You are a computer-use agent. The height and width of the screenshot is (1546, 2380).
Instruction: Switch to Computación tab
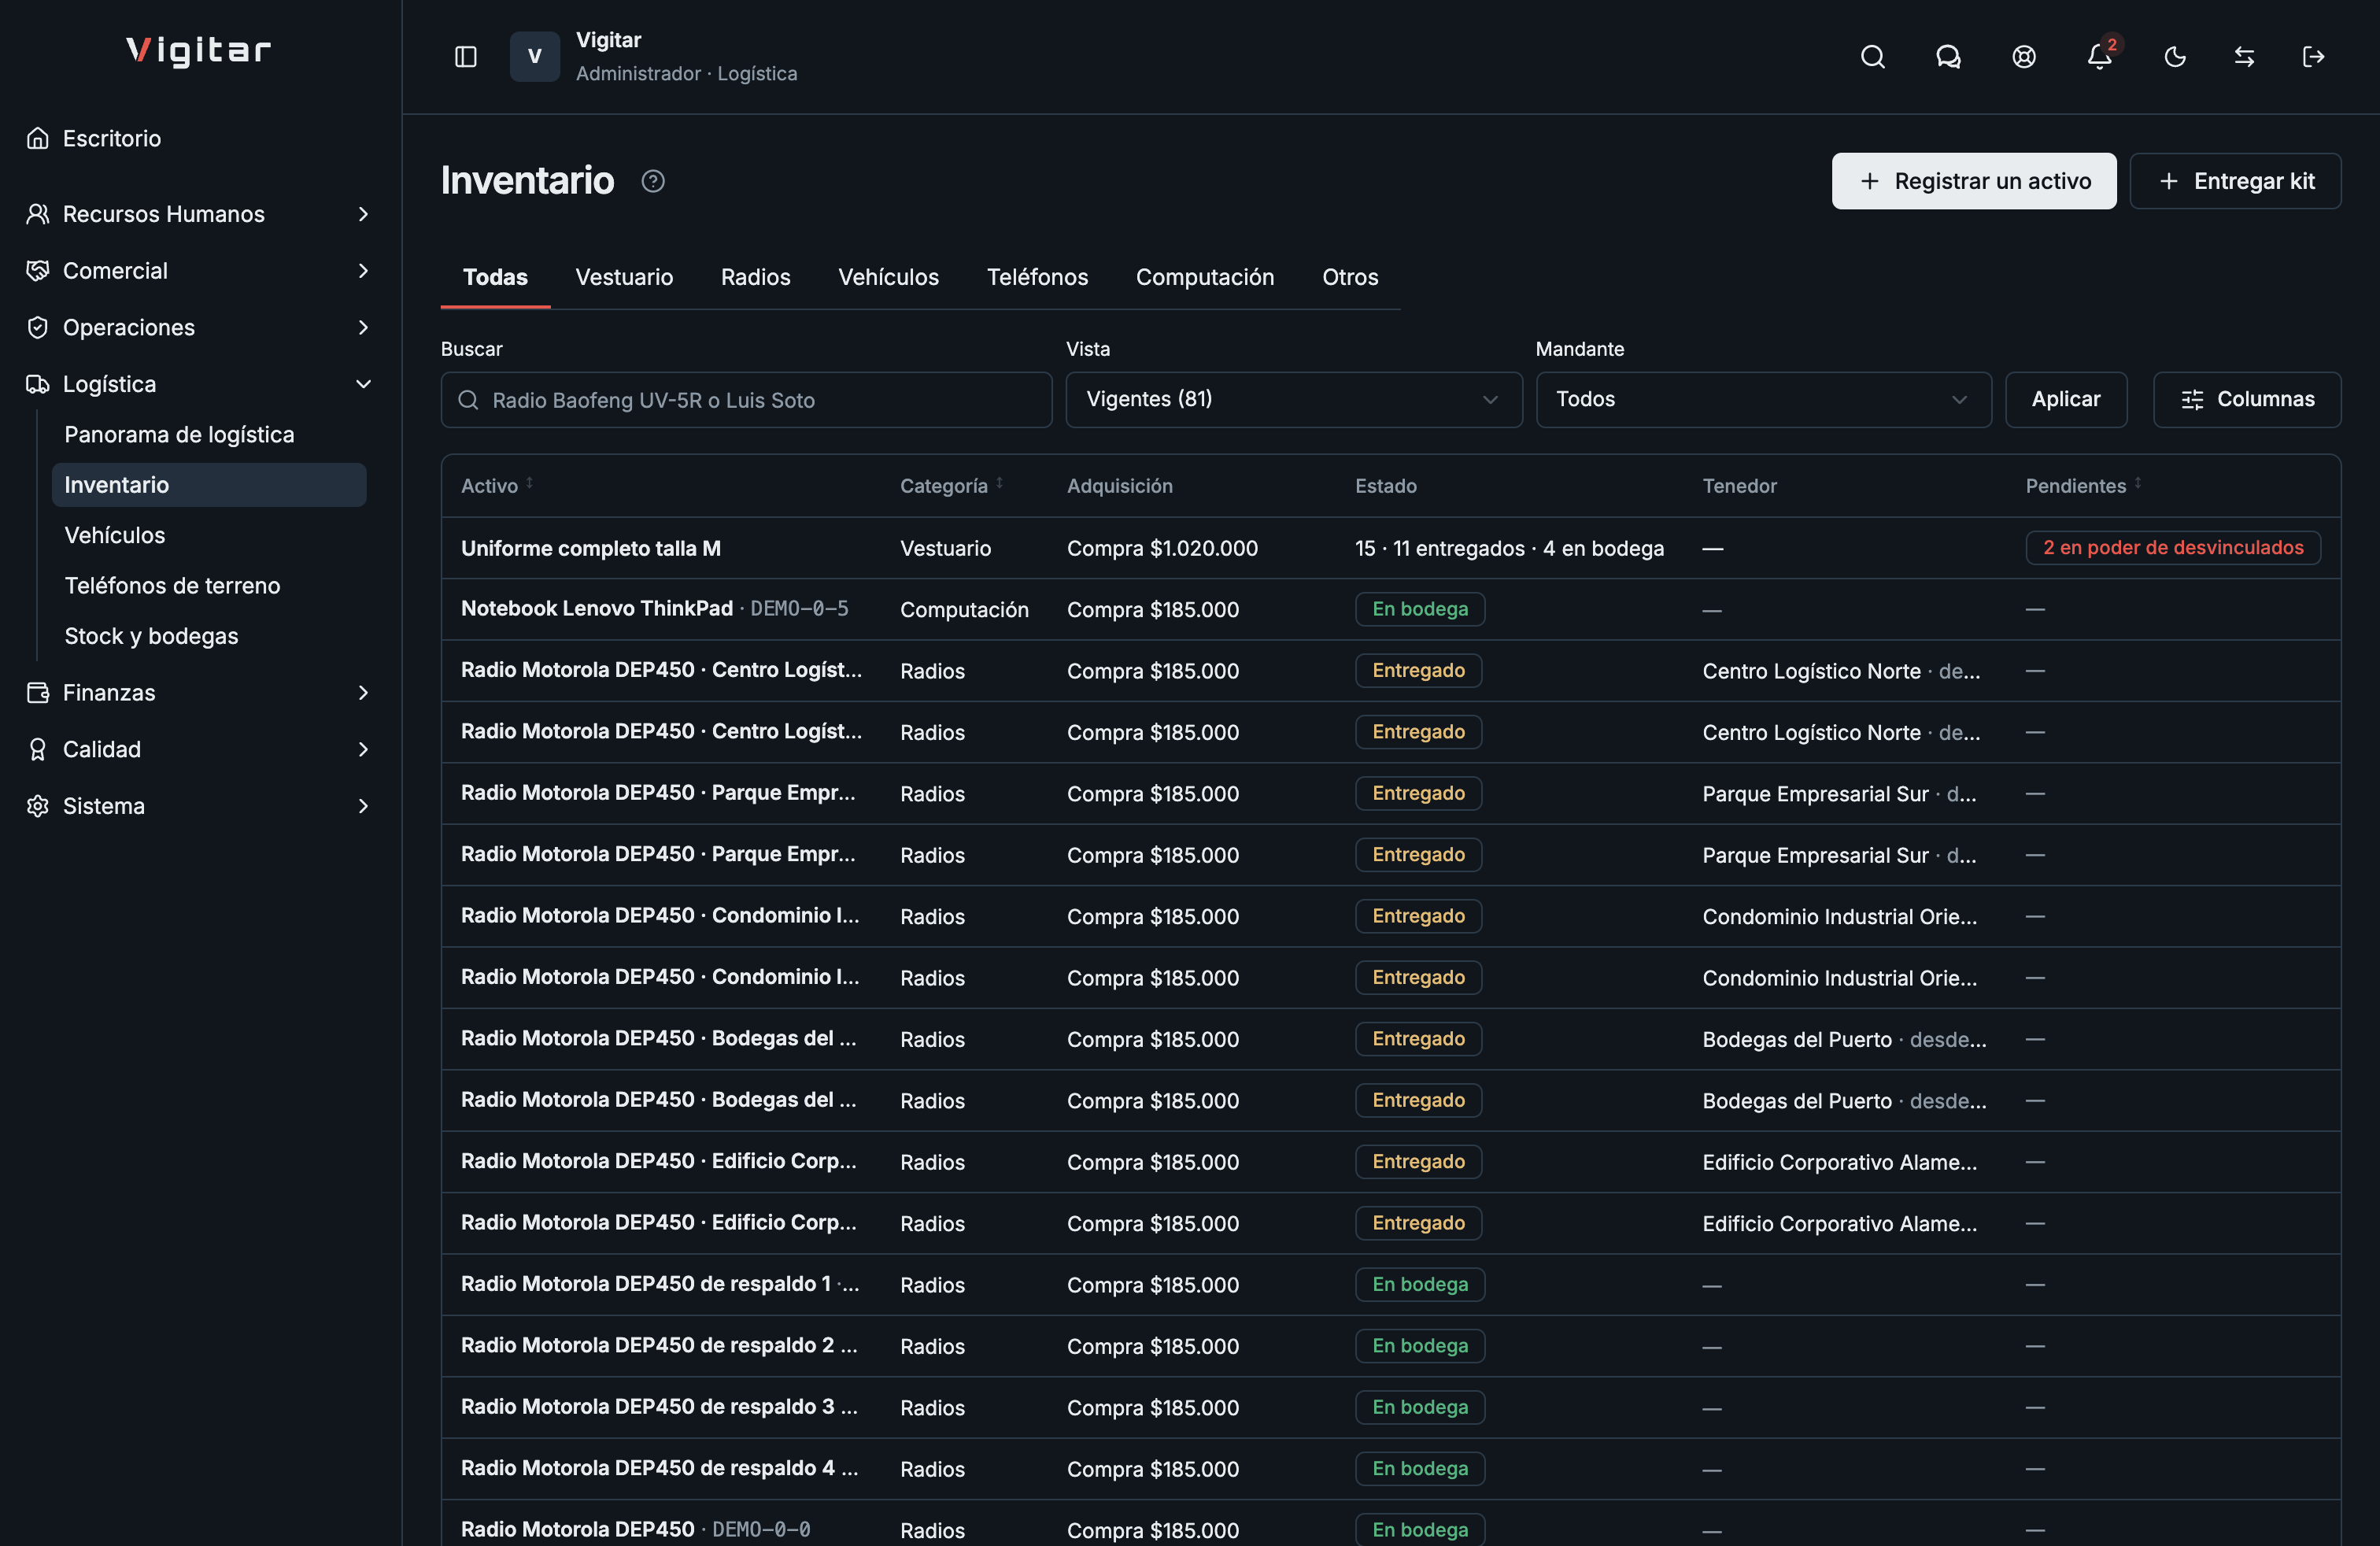pyautogui.click(x=1205, y=278)
